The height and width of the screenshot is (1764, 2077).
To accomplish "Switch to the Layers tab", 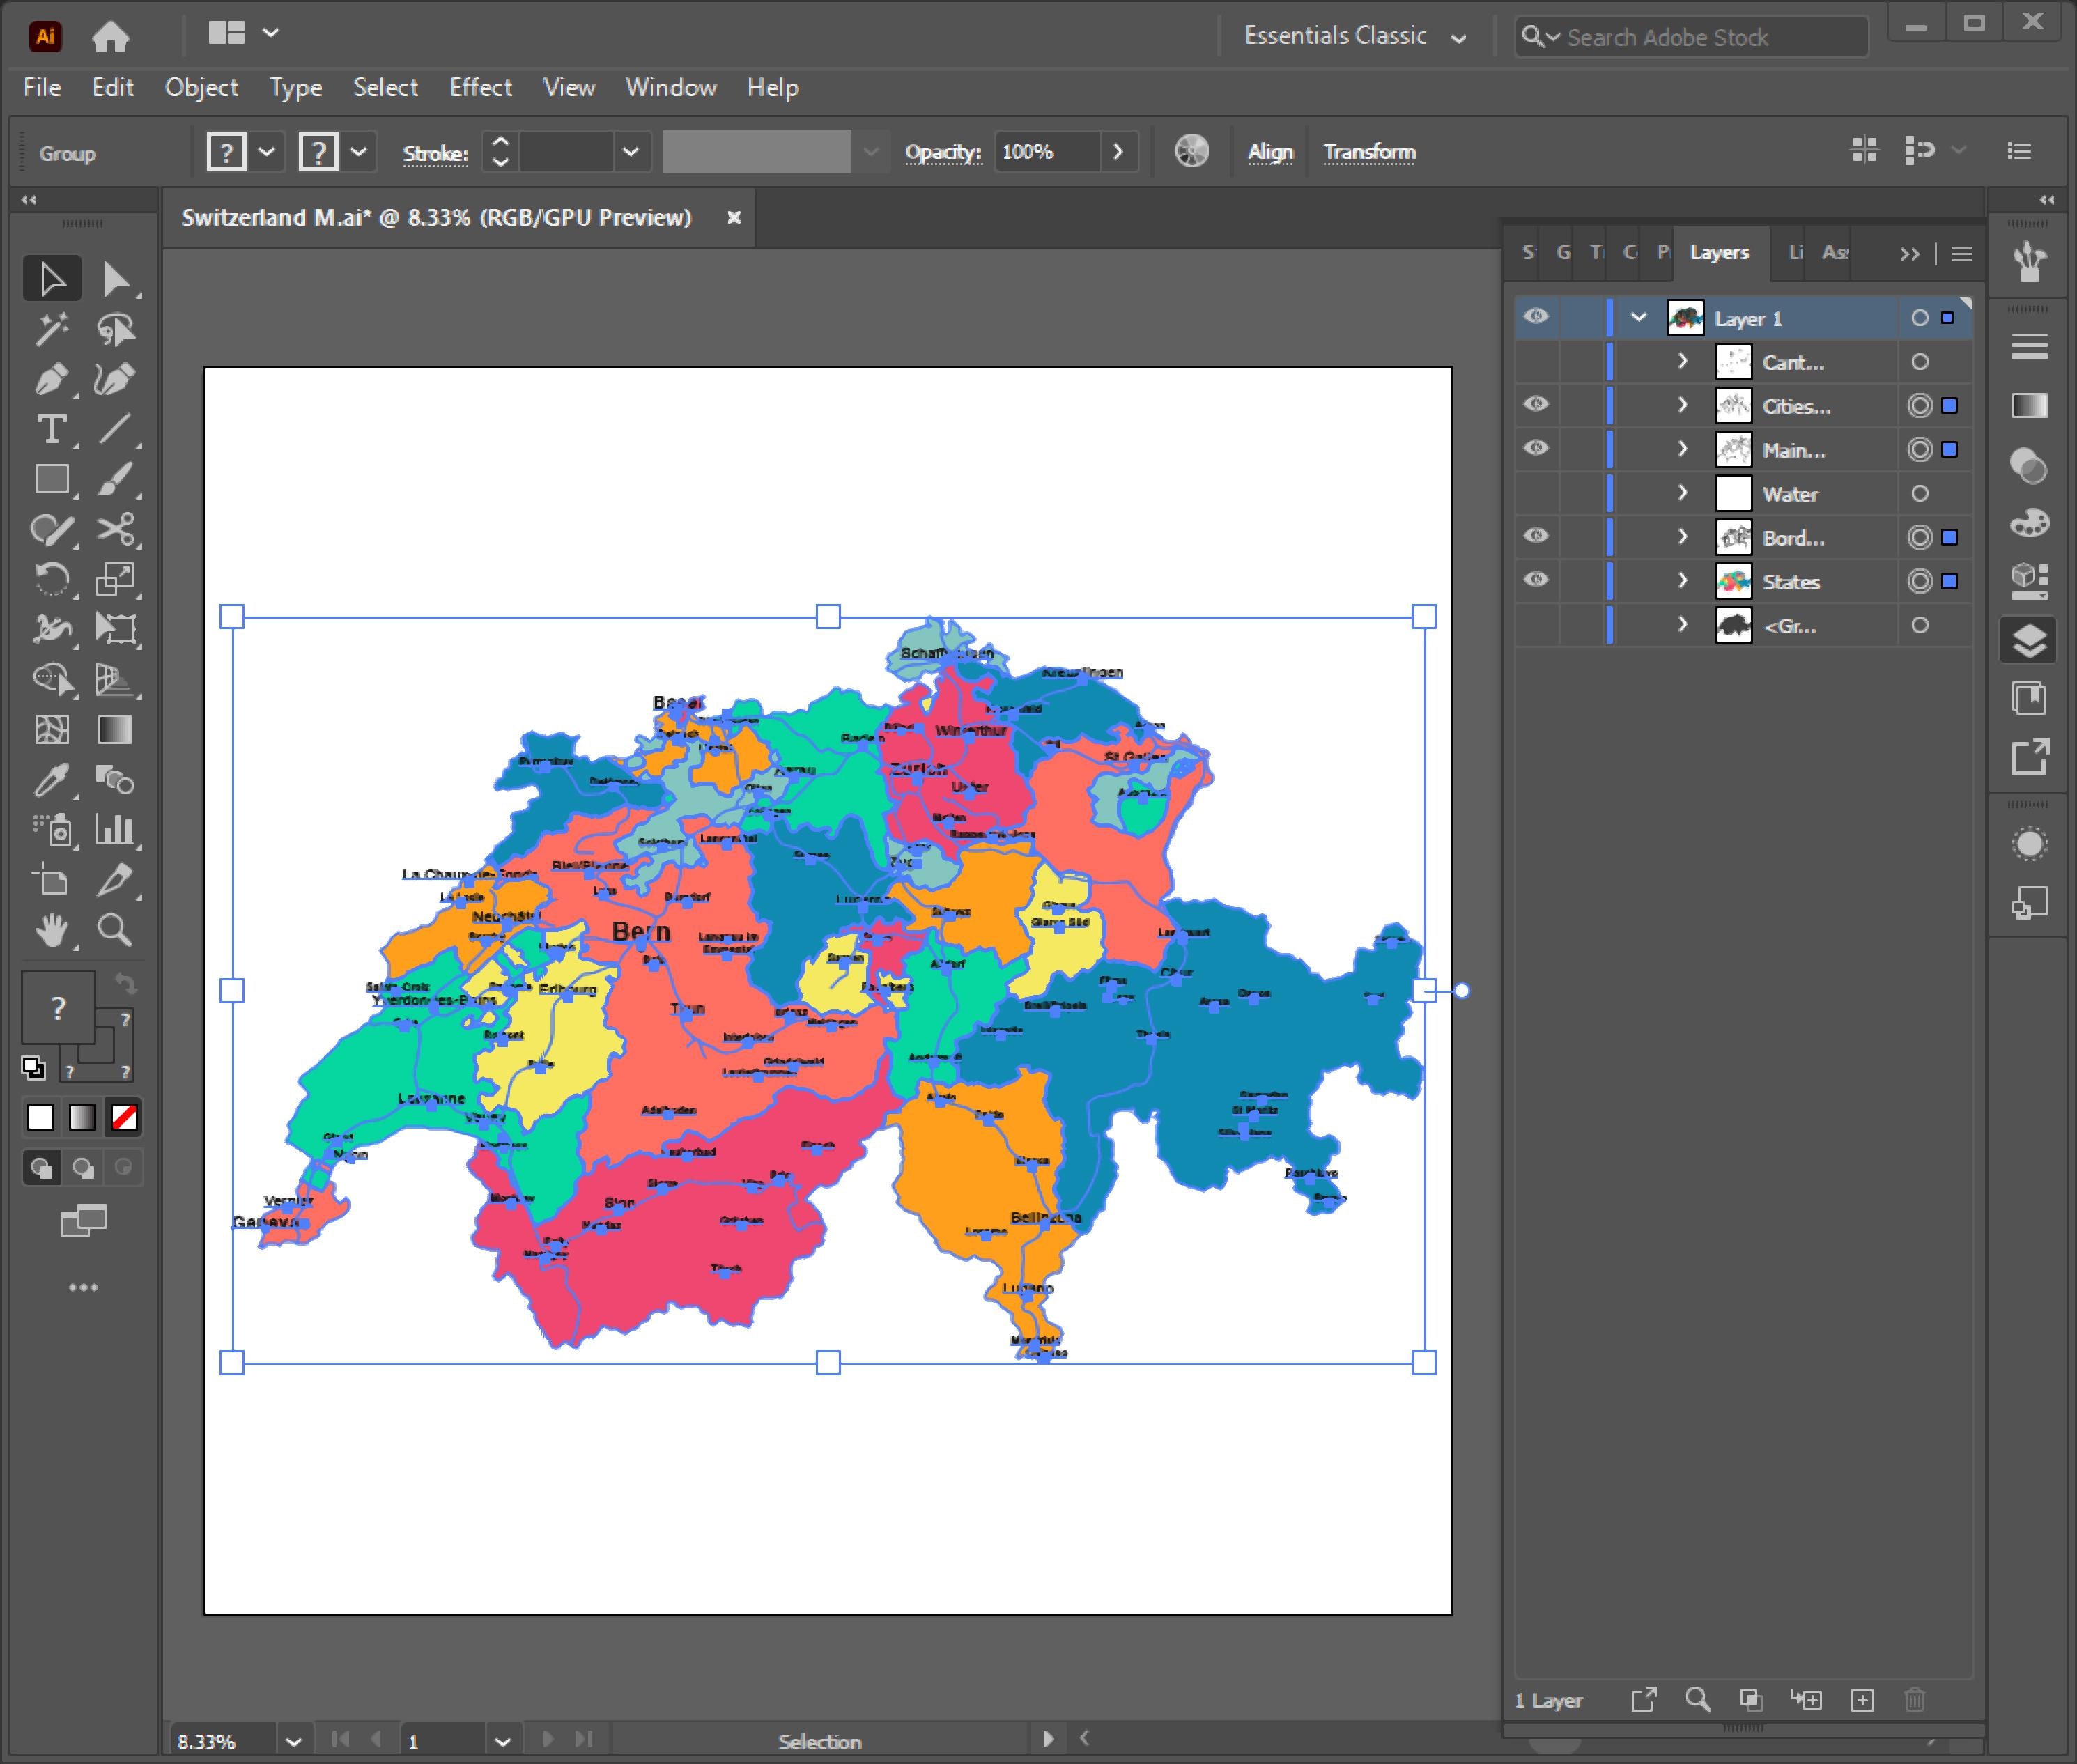I will 1719,252.
